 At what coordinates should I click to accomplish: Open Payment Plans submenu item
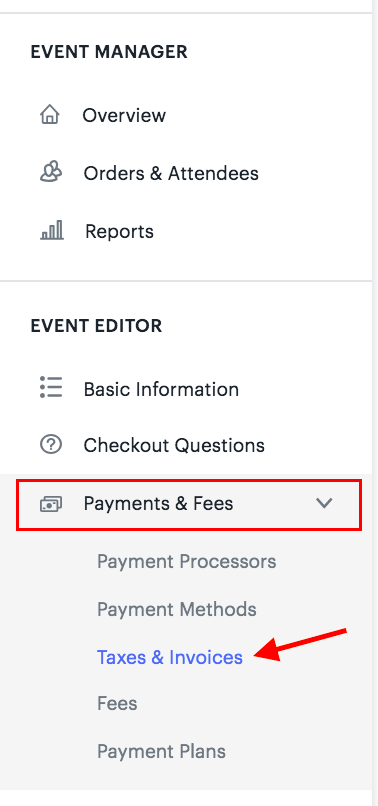point(161,752)
